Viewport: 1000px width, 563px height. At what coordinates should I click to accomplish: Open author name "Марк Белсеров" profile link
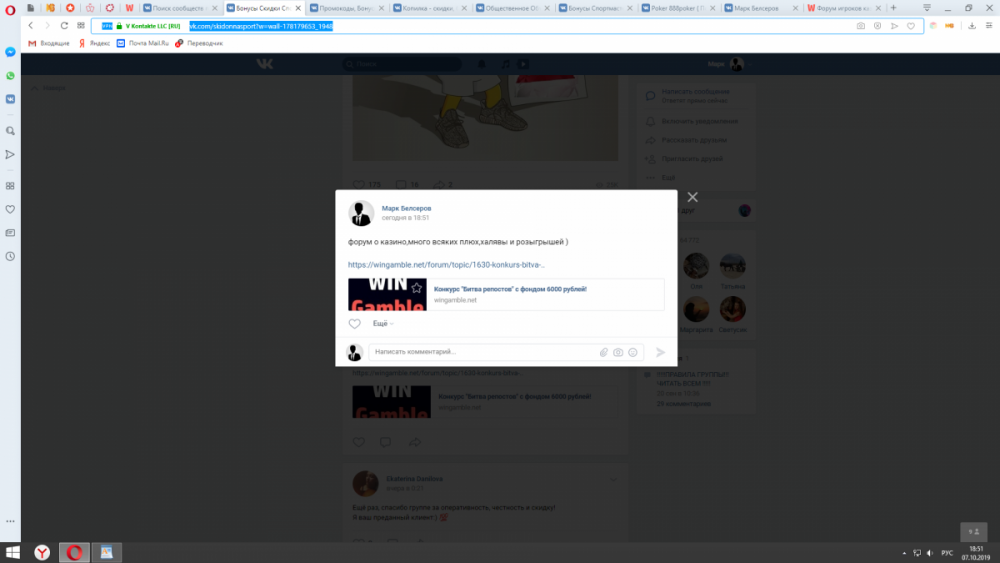(x=406, y=208)
